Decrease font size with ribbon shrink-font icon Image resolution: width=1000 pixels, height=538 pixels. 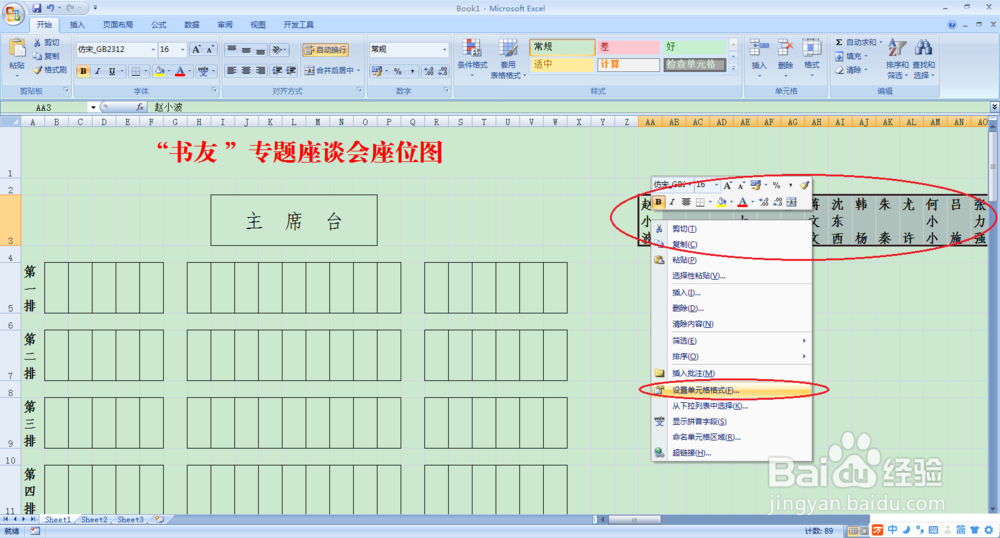[x=209, y=49]
